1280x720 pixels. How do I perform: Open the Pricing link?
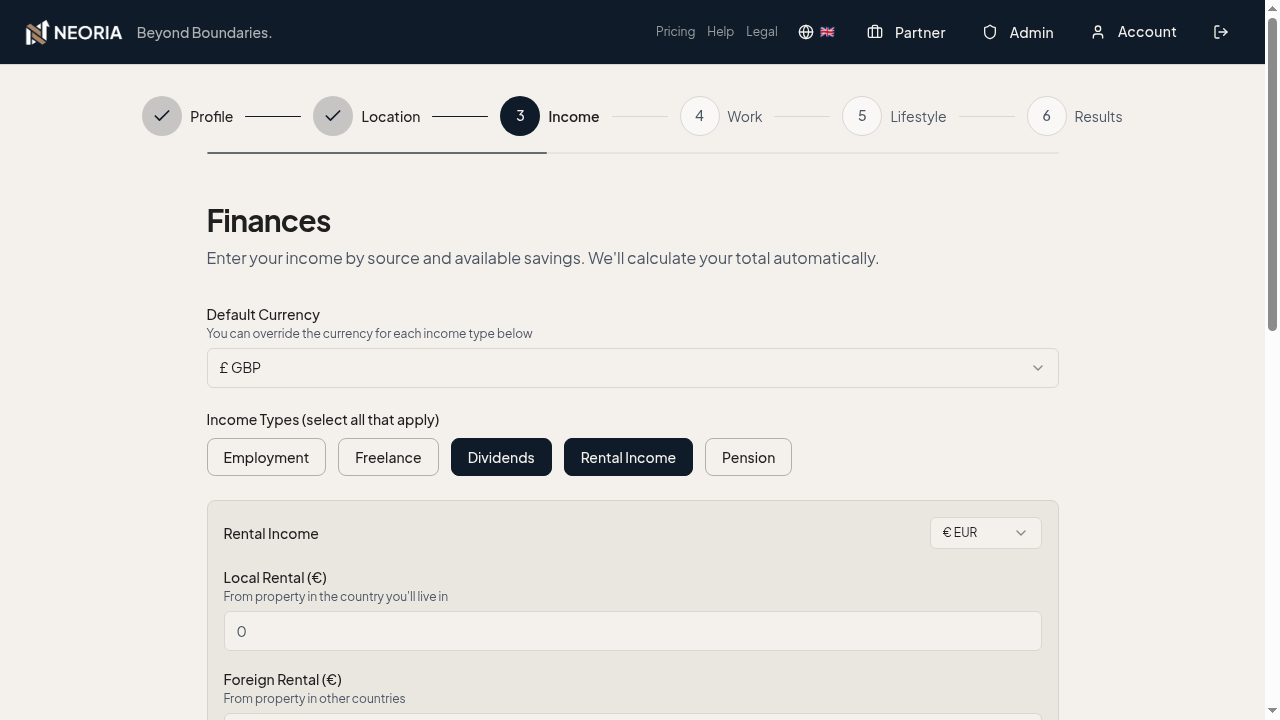click(675, 32)
